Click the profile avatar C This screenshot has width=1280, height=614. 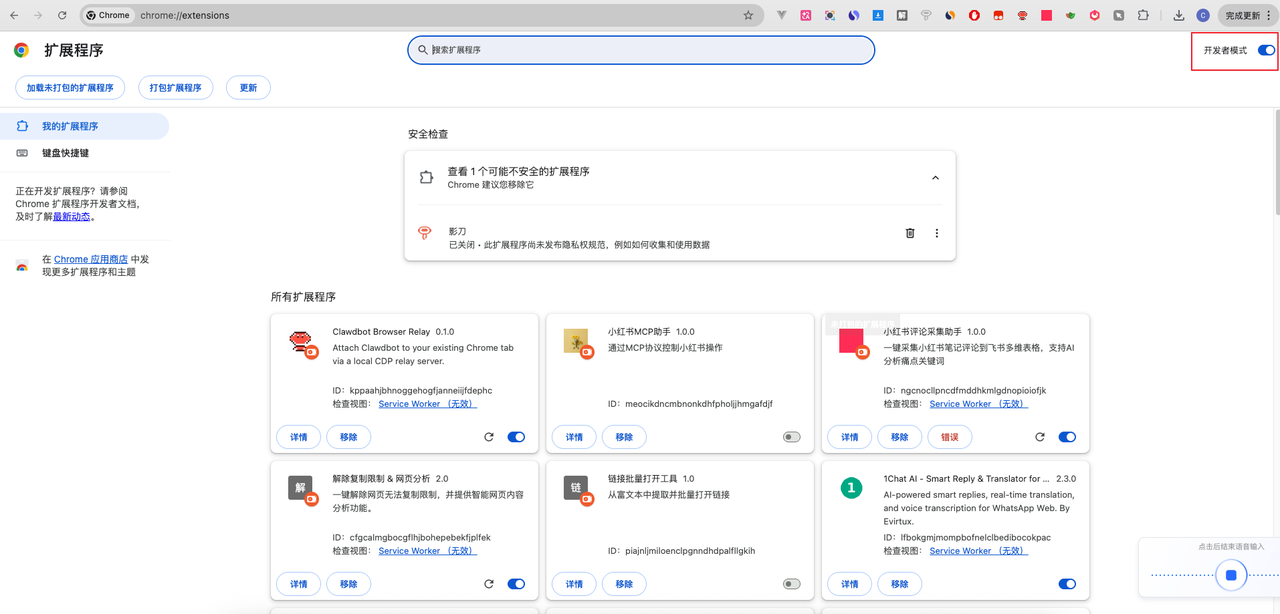click(1203, 15)
